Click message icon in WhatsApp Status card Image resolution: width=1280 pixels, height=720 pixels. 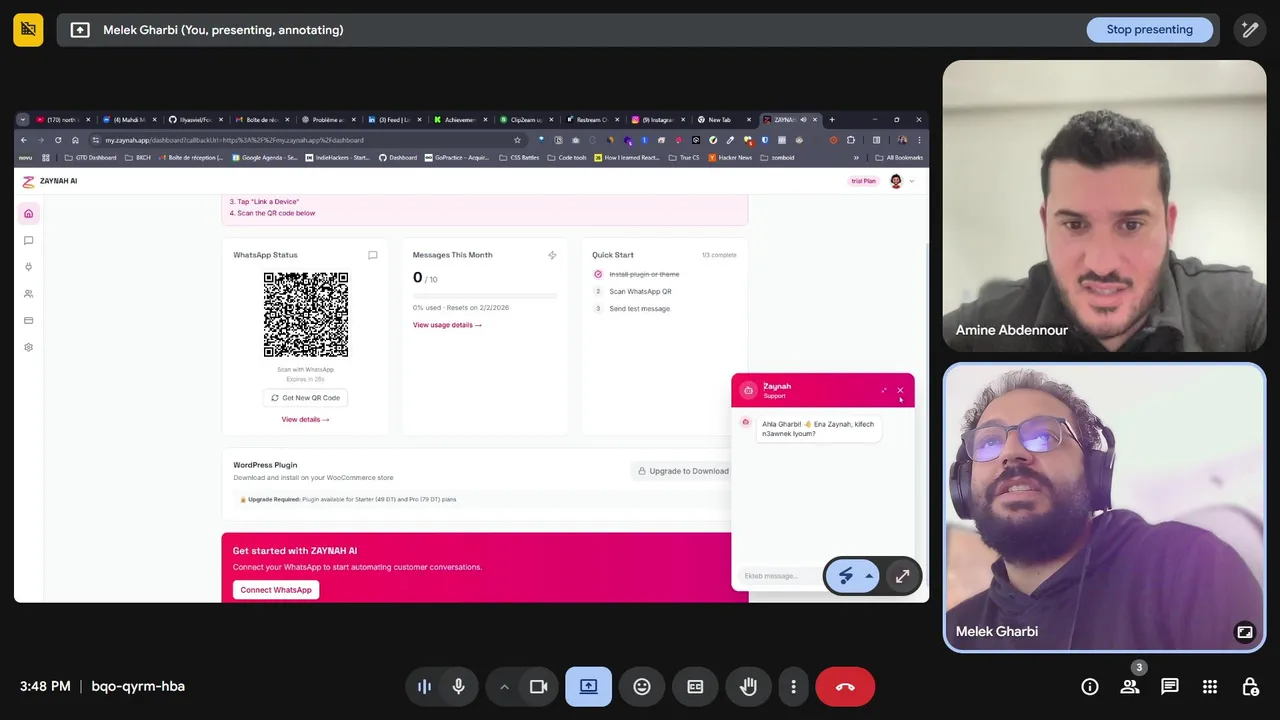click(x=372, y=255)
